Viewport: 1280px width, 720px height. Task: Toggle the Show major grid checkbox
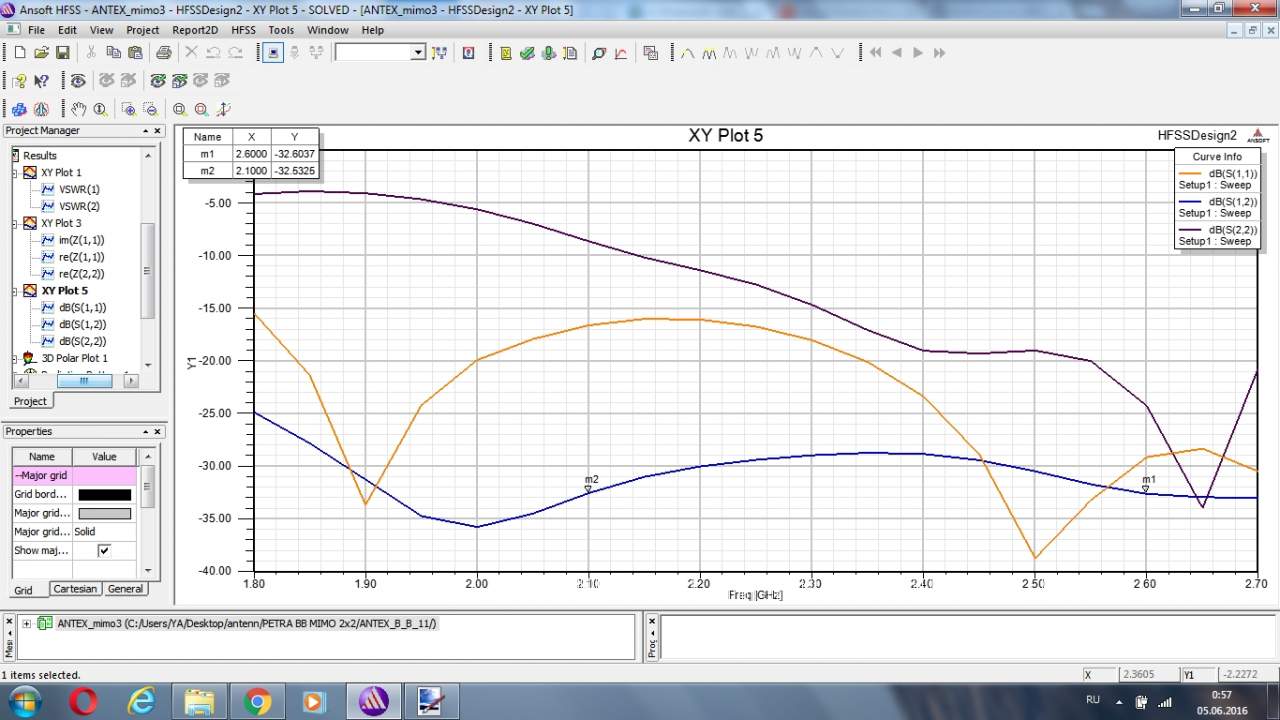pyautogui.click(x=103, y=550)
